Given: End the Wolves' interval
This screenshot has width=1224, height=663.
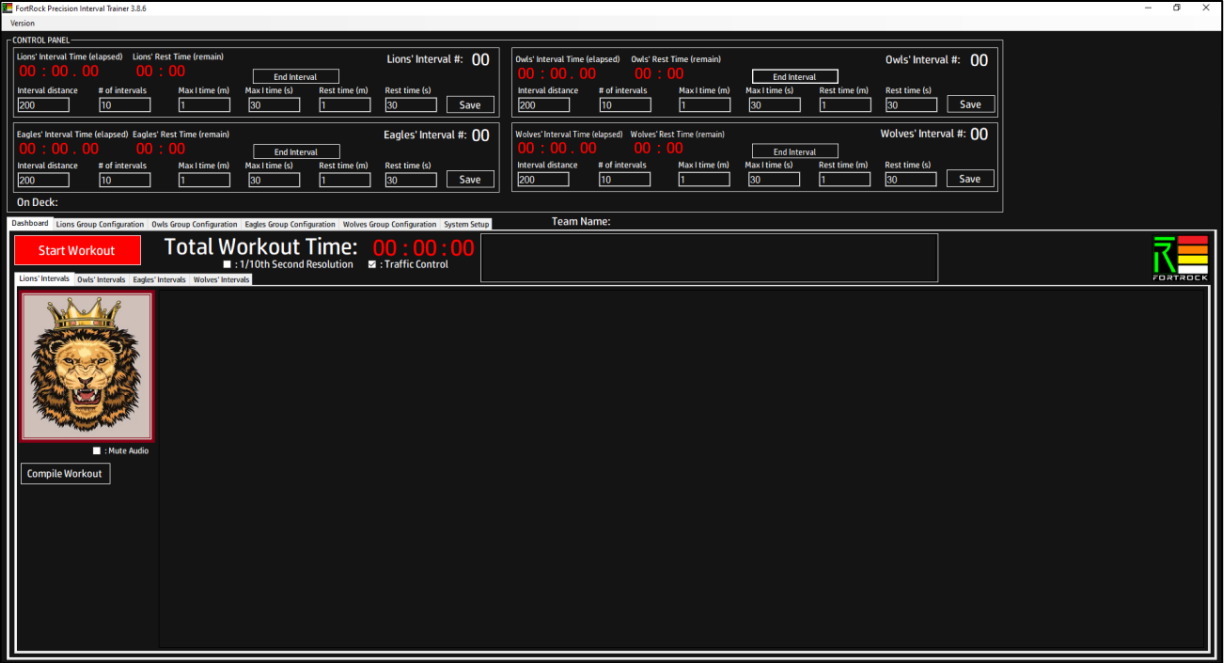Looking at the screenshot, I should coord(795,152).
